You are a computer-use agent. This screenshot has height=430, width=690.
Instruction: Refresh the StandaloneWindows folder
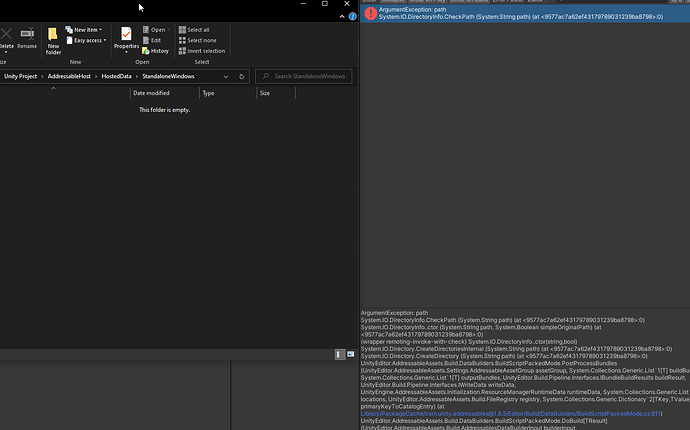242,77
